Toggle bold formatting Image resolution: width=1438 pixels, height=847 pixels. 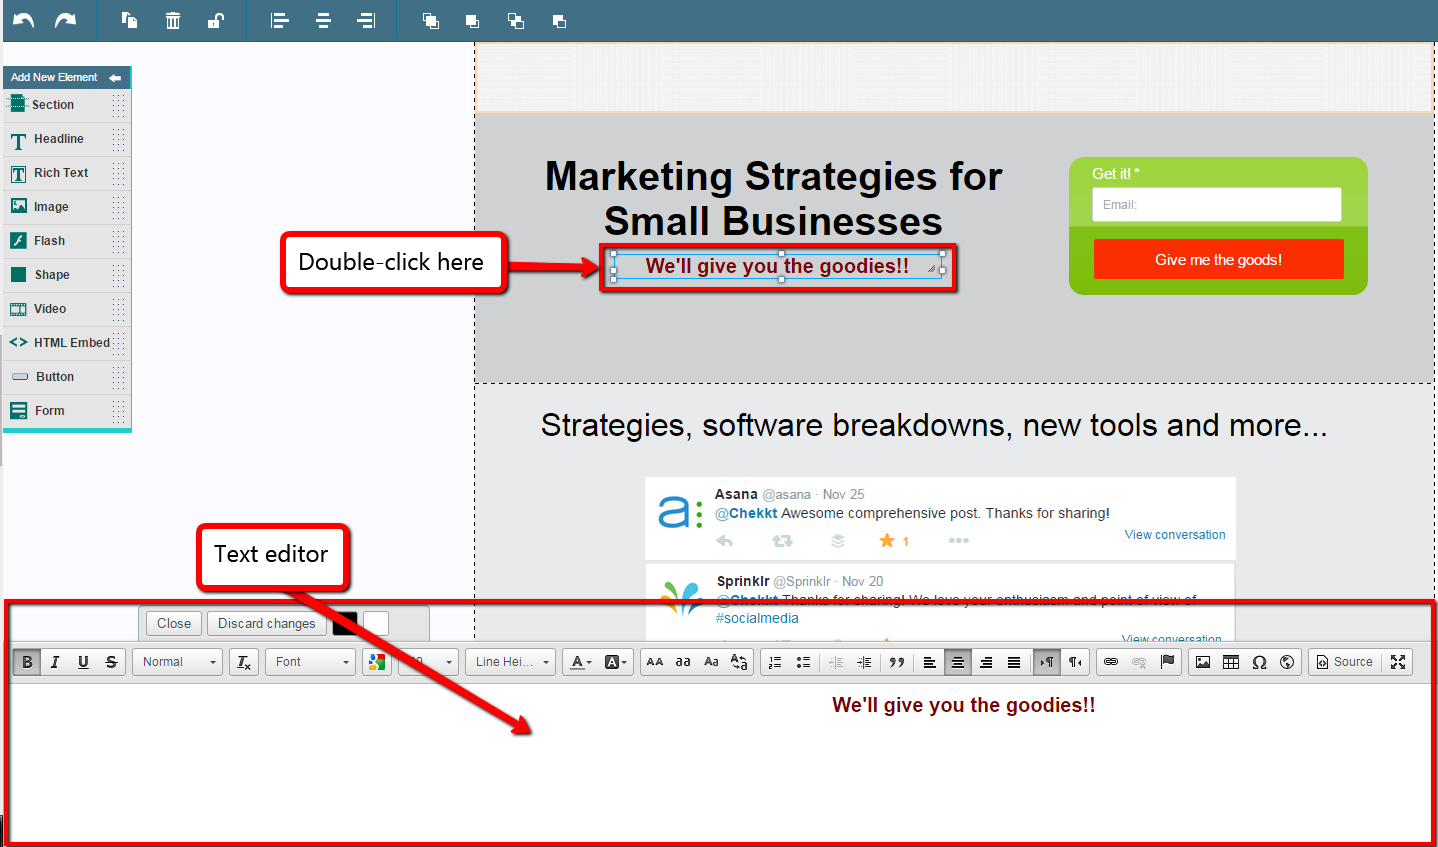point(27,662)
